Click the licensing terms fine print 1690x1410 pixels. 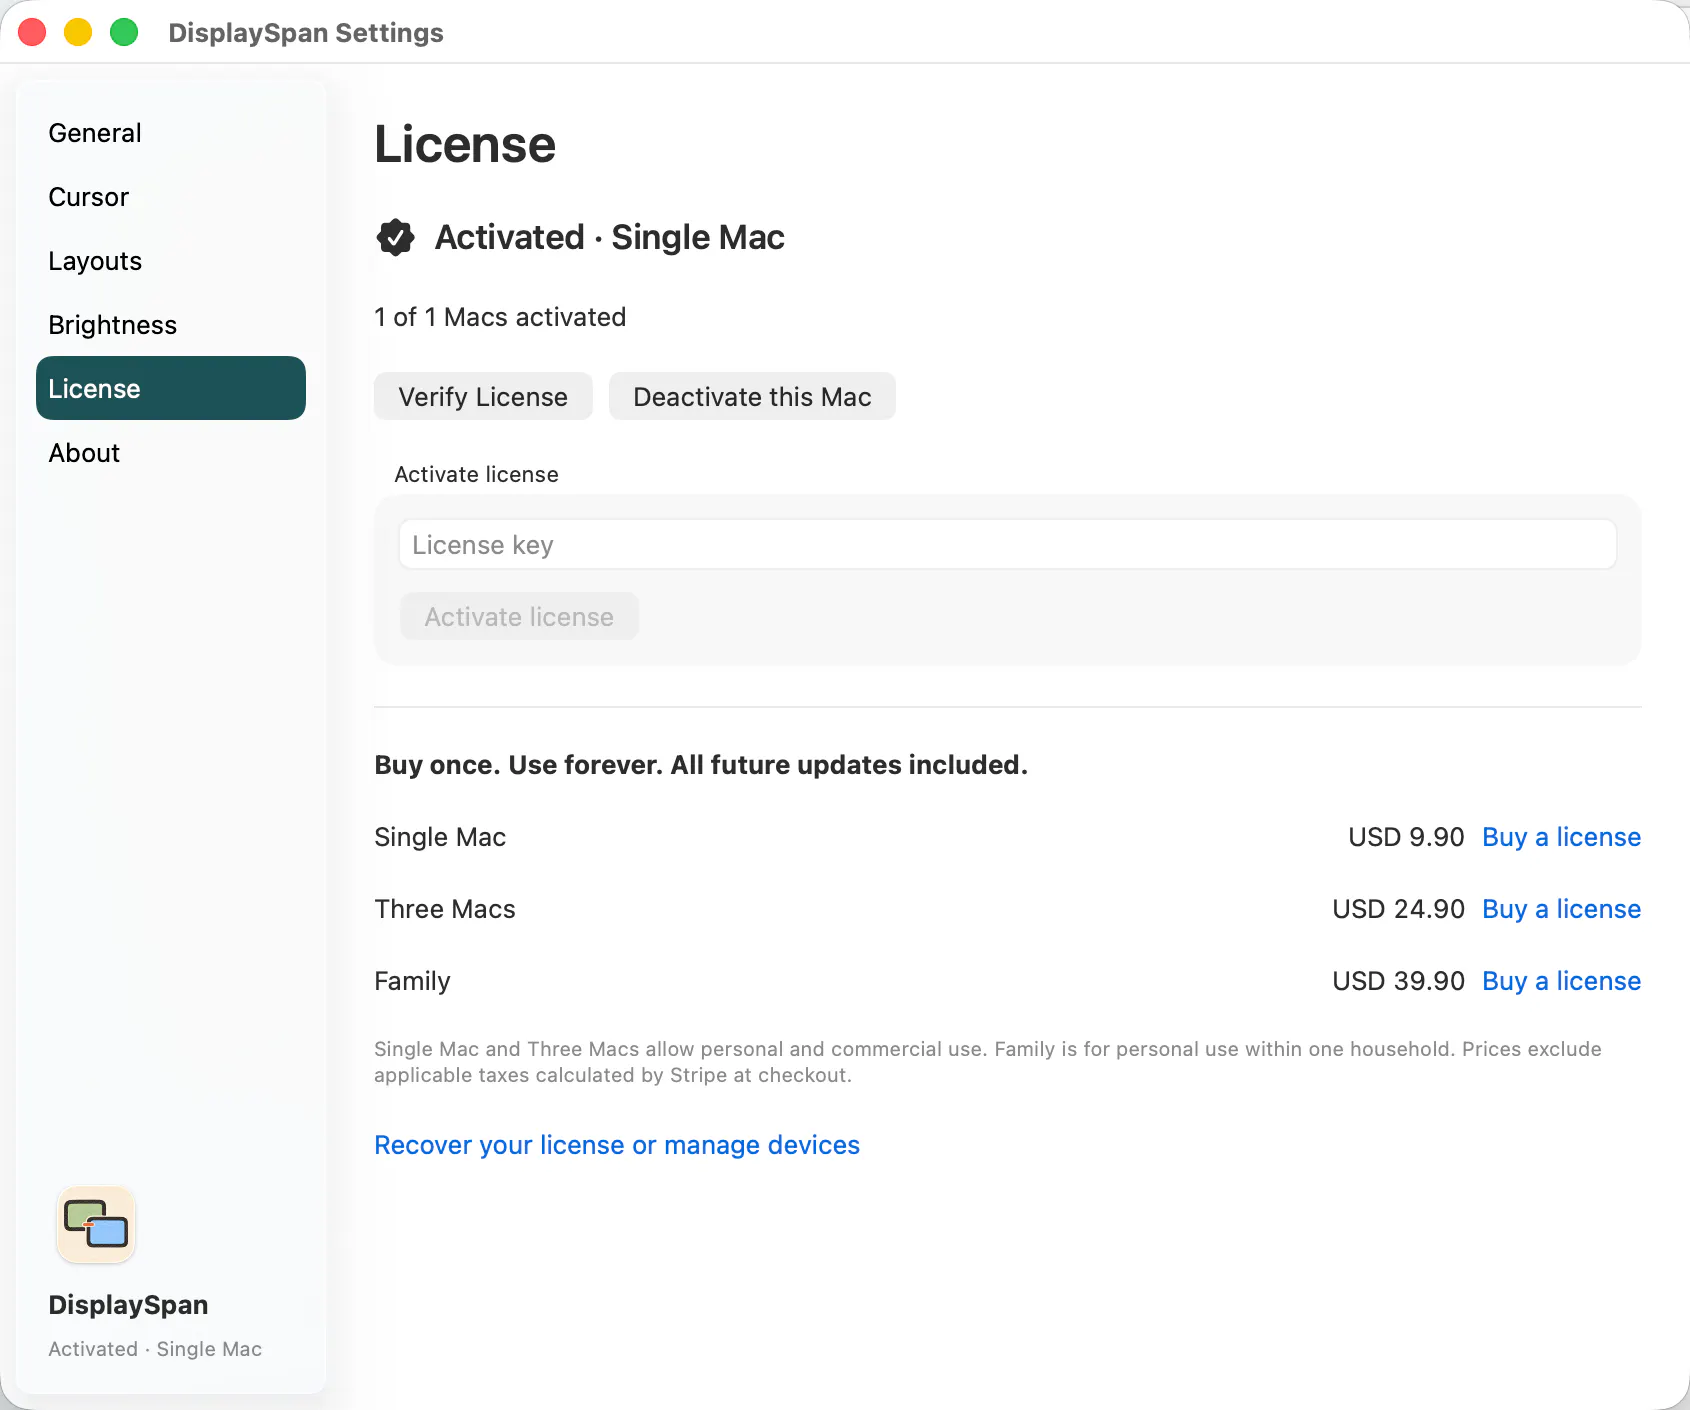pyautogui.click(x=988, y=1062)
